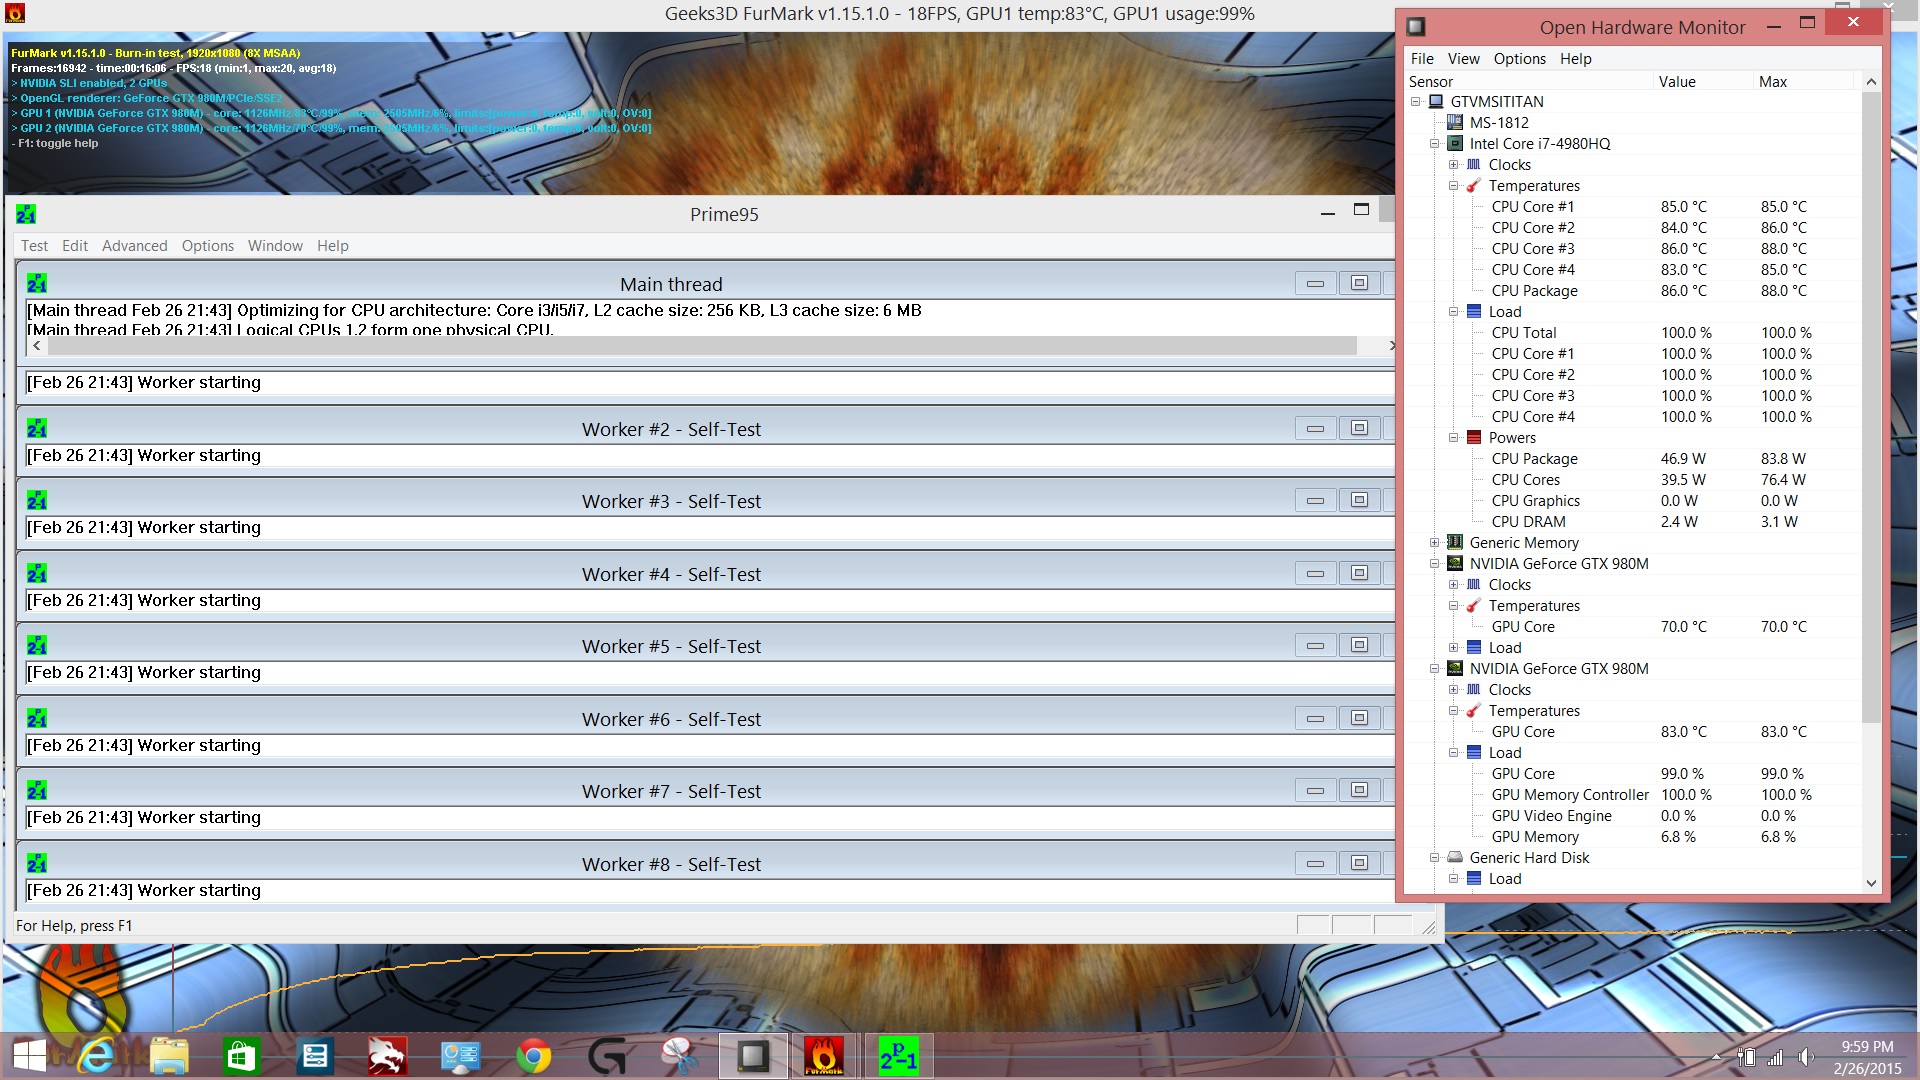Click the MS-1812 mainboard icon
1920x1080 pixels.
click(x=1455, y=123)
